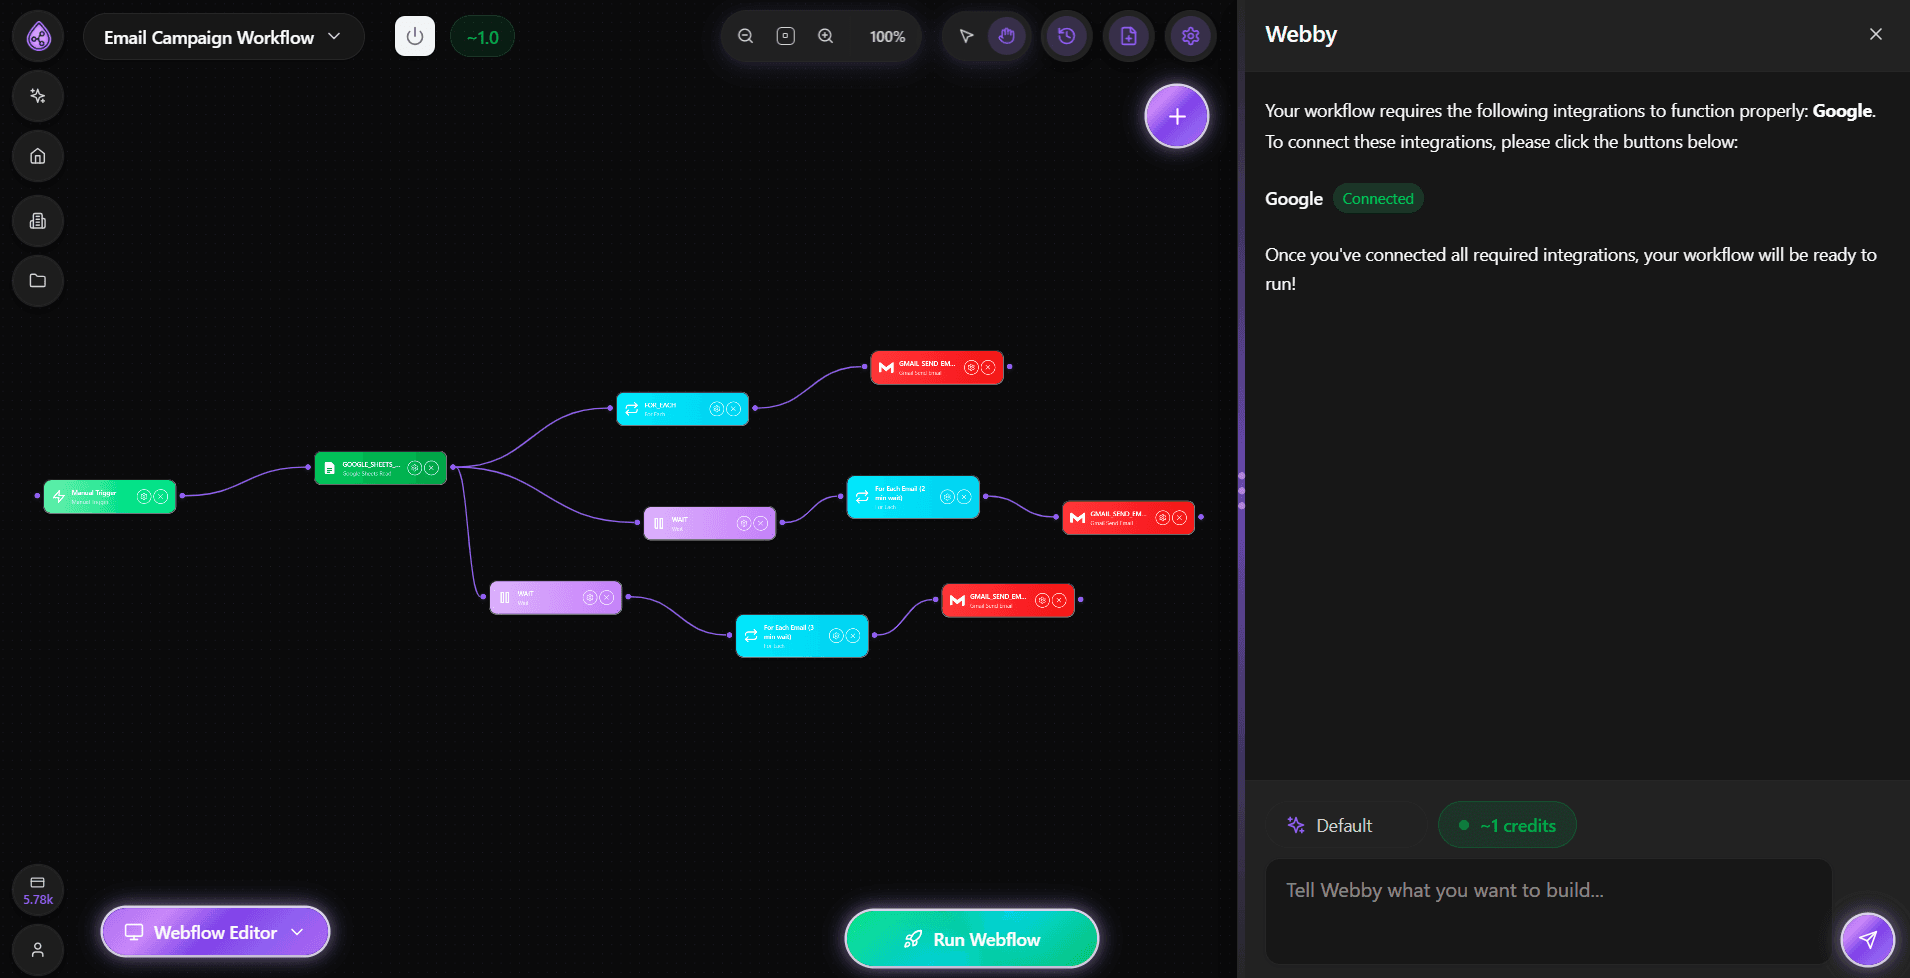Toggle the workflow power button near the title
The image size is (1910, 978).
point(414,36)
